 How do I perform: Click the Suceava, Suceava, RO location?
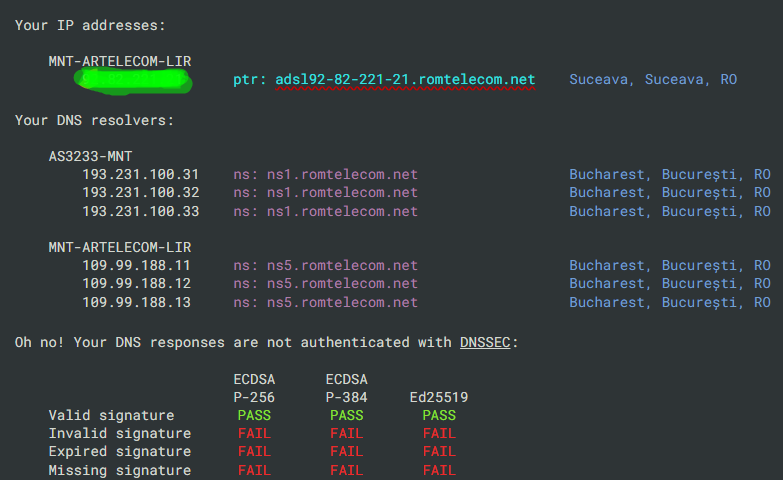click(653, 79)
